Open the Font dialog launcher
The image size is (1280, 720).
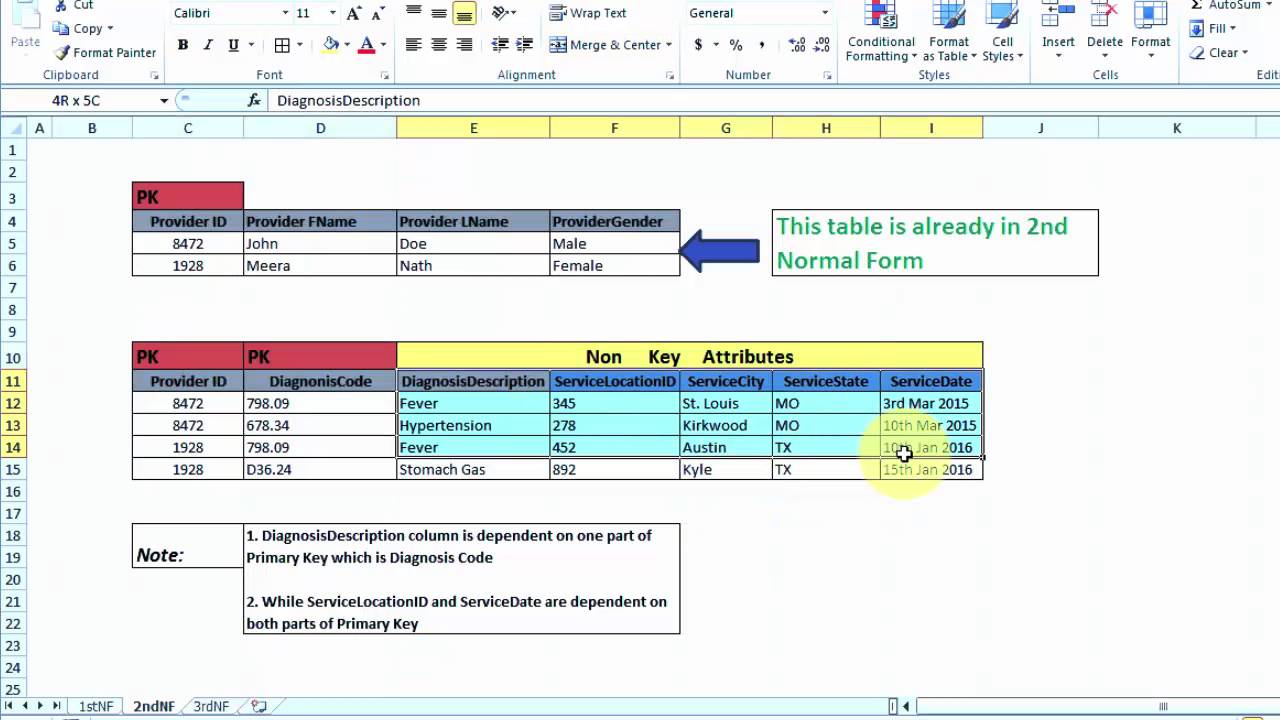385,76
